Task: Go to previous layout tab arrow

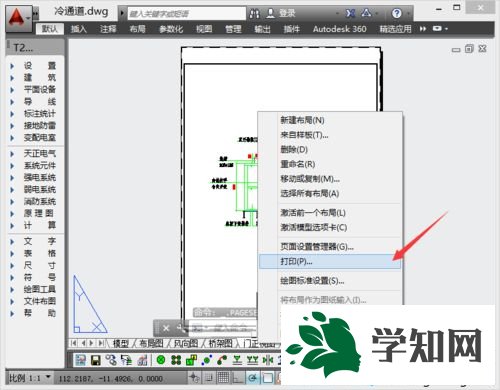Action: click(83, 343)
